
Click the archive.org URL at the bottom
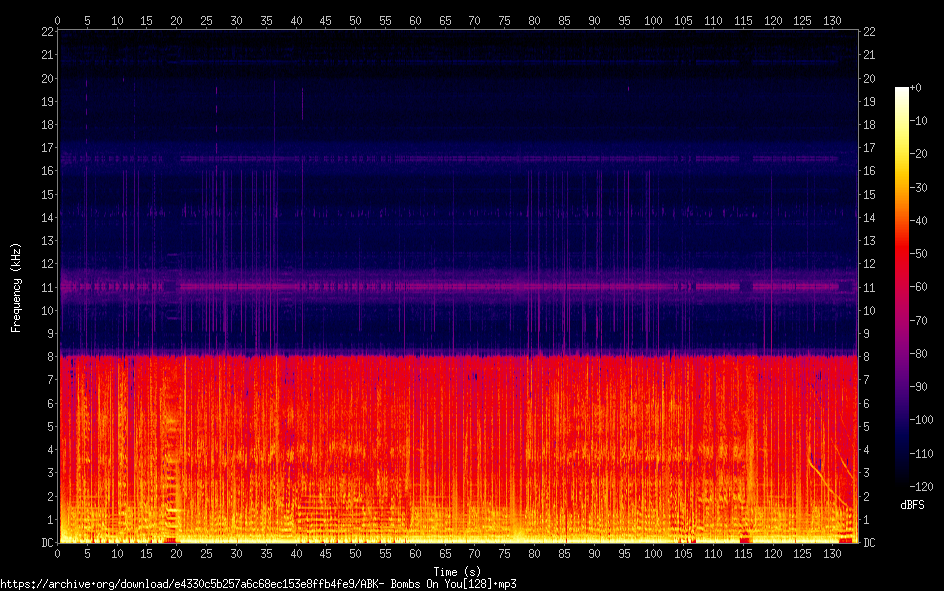tap(258, 583)
